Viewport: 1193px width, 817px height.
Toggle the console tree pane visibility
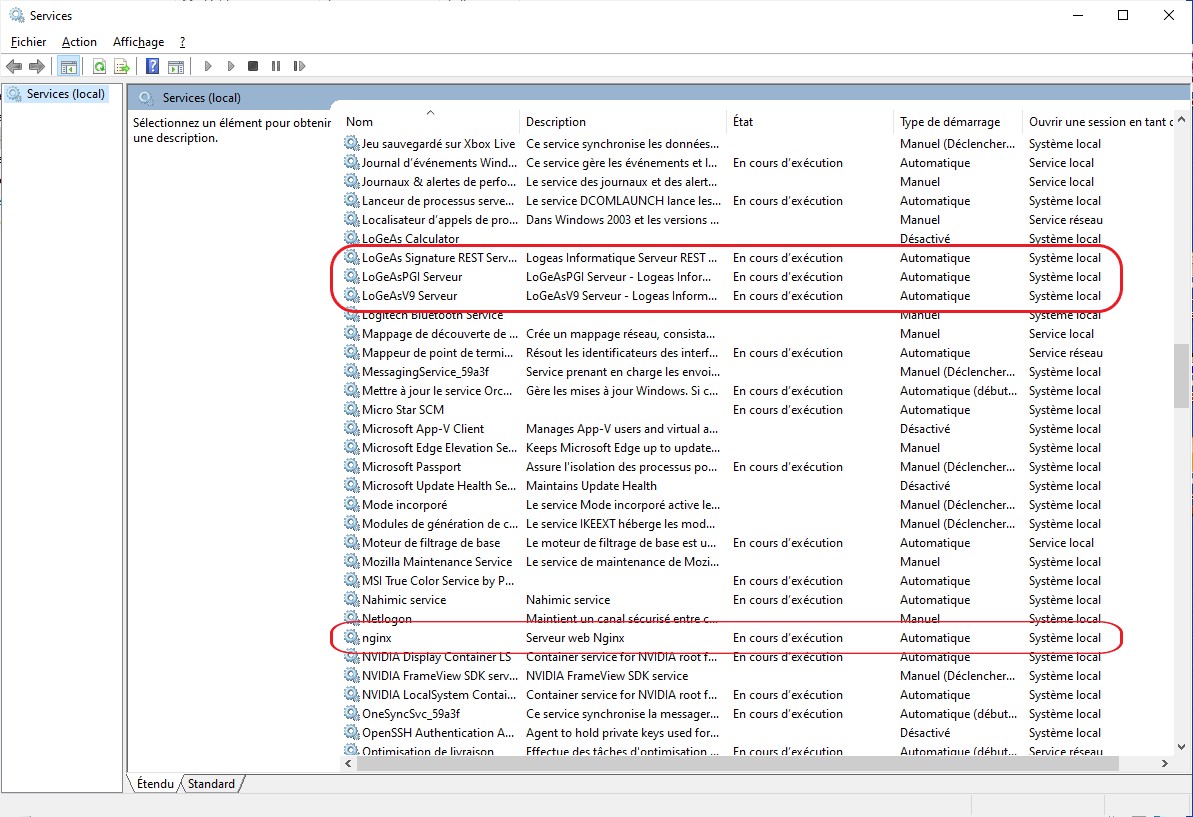pyautogui.click(x=69, y=67)
